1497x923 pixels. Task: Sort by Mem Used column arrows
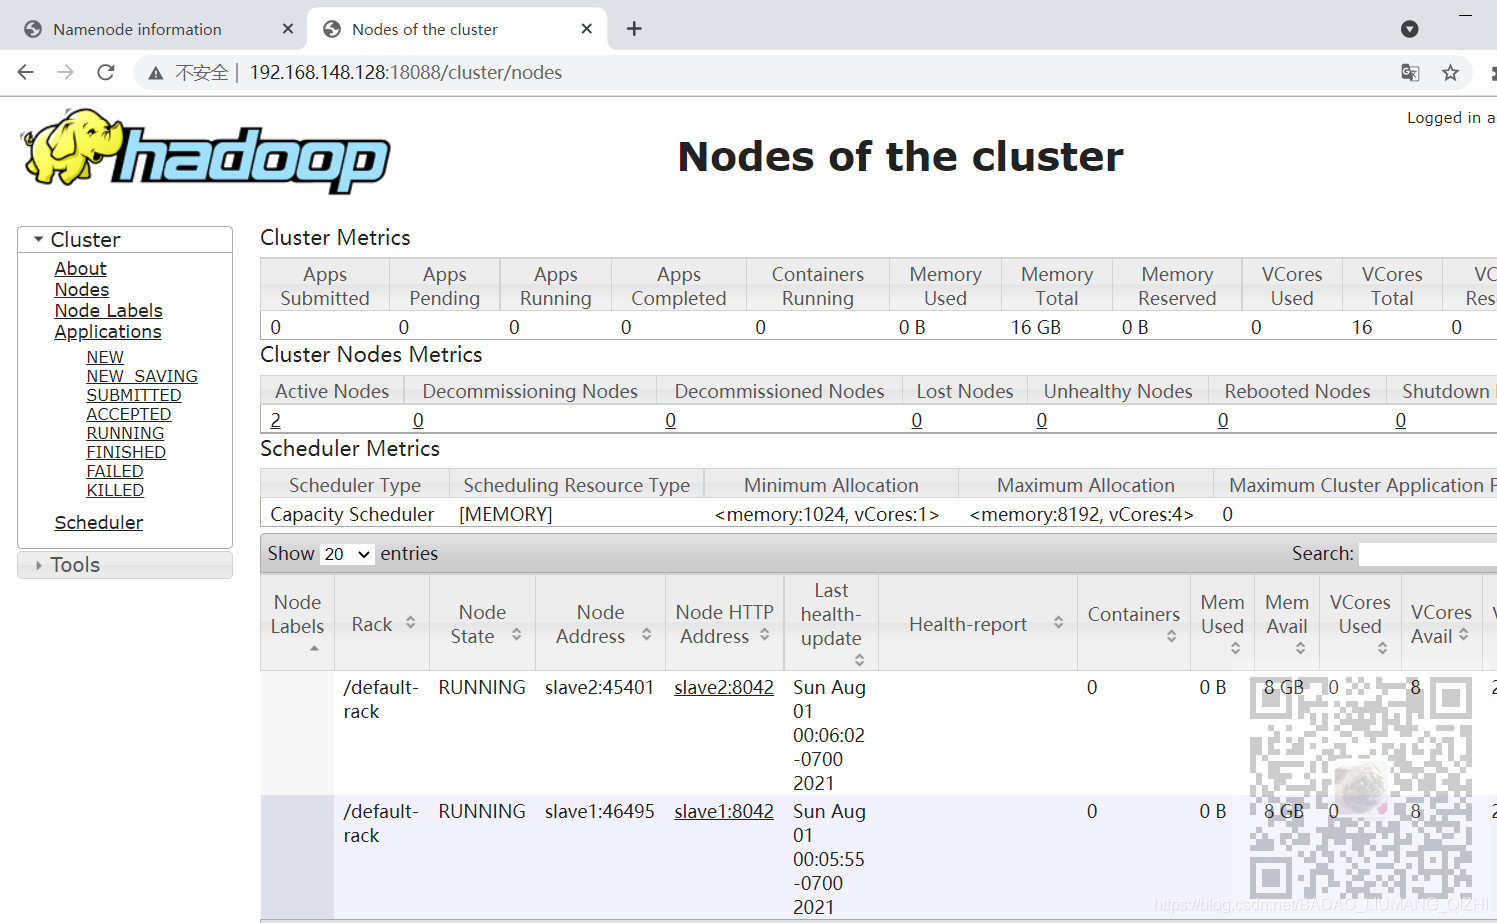point(1235,648)
